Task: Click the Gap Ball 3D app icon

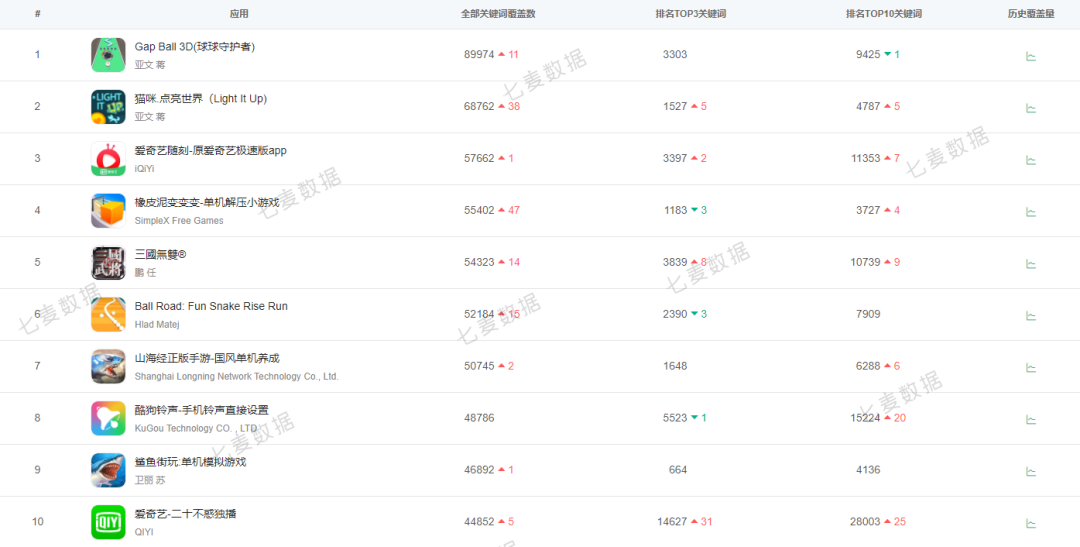Action: pos(108,55)
